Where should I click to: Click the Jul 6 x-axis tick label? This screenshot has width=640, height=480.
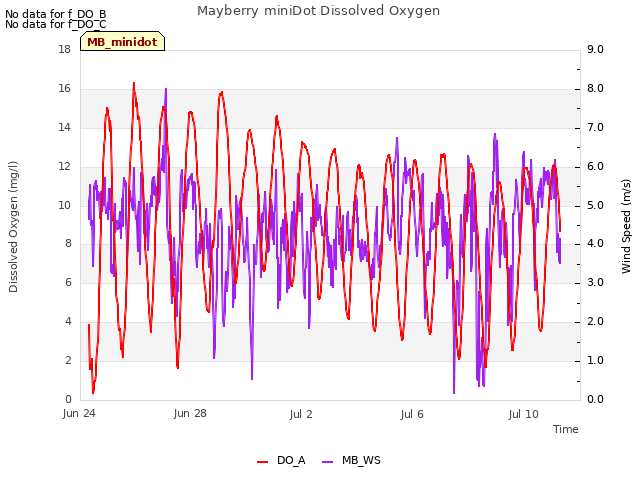(412, 414)
